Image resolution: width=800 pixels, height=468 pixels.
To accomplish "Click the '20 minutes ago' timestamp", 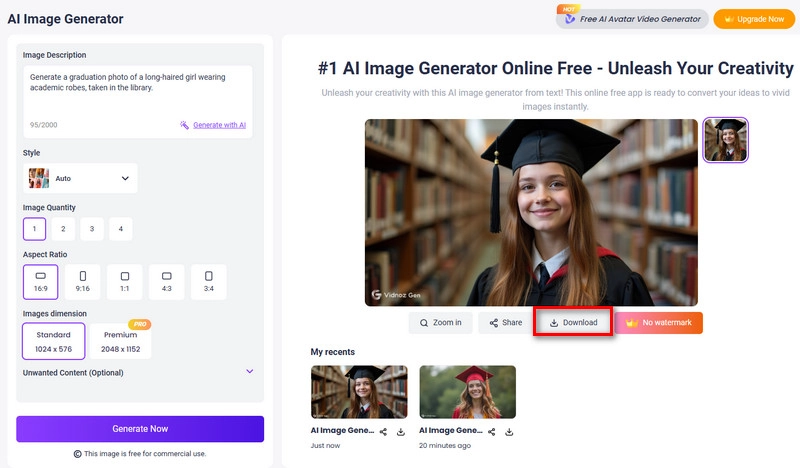I will (445, 446).
